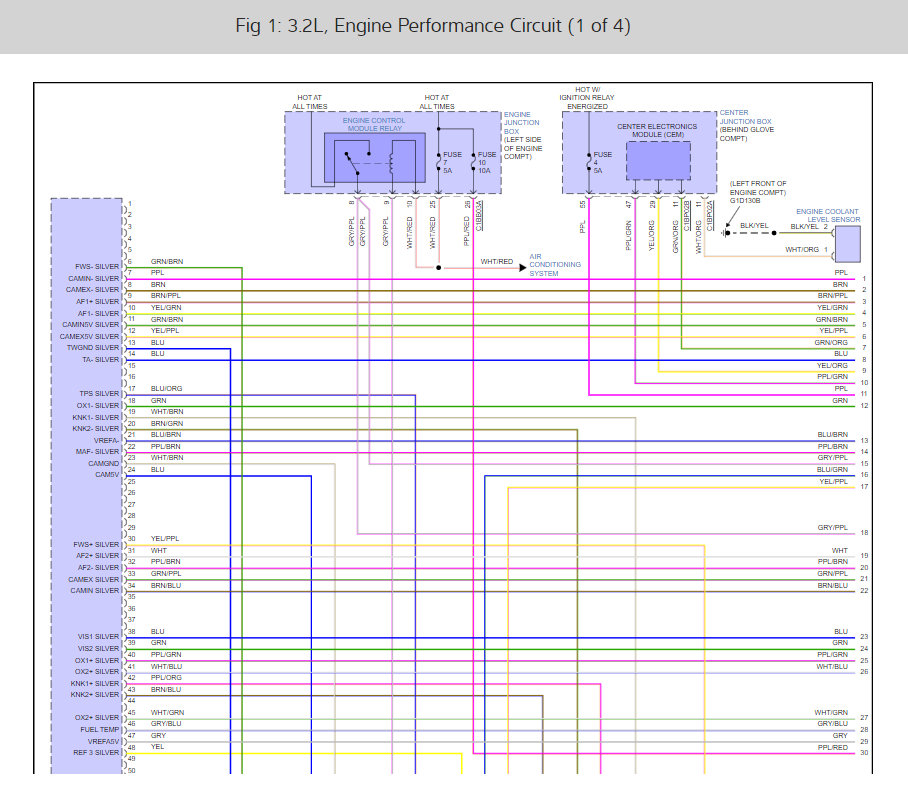Image resolution: width=908 pixels, height=799 pixels.
Task: Click the 'KNK2+ SILVER' pin label
Action: pos(94,695)
